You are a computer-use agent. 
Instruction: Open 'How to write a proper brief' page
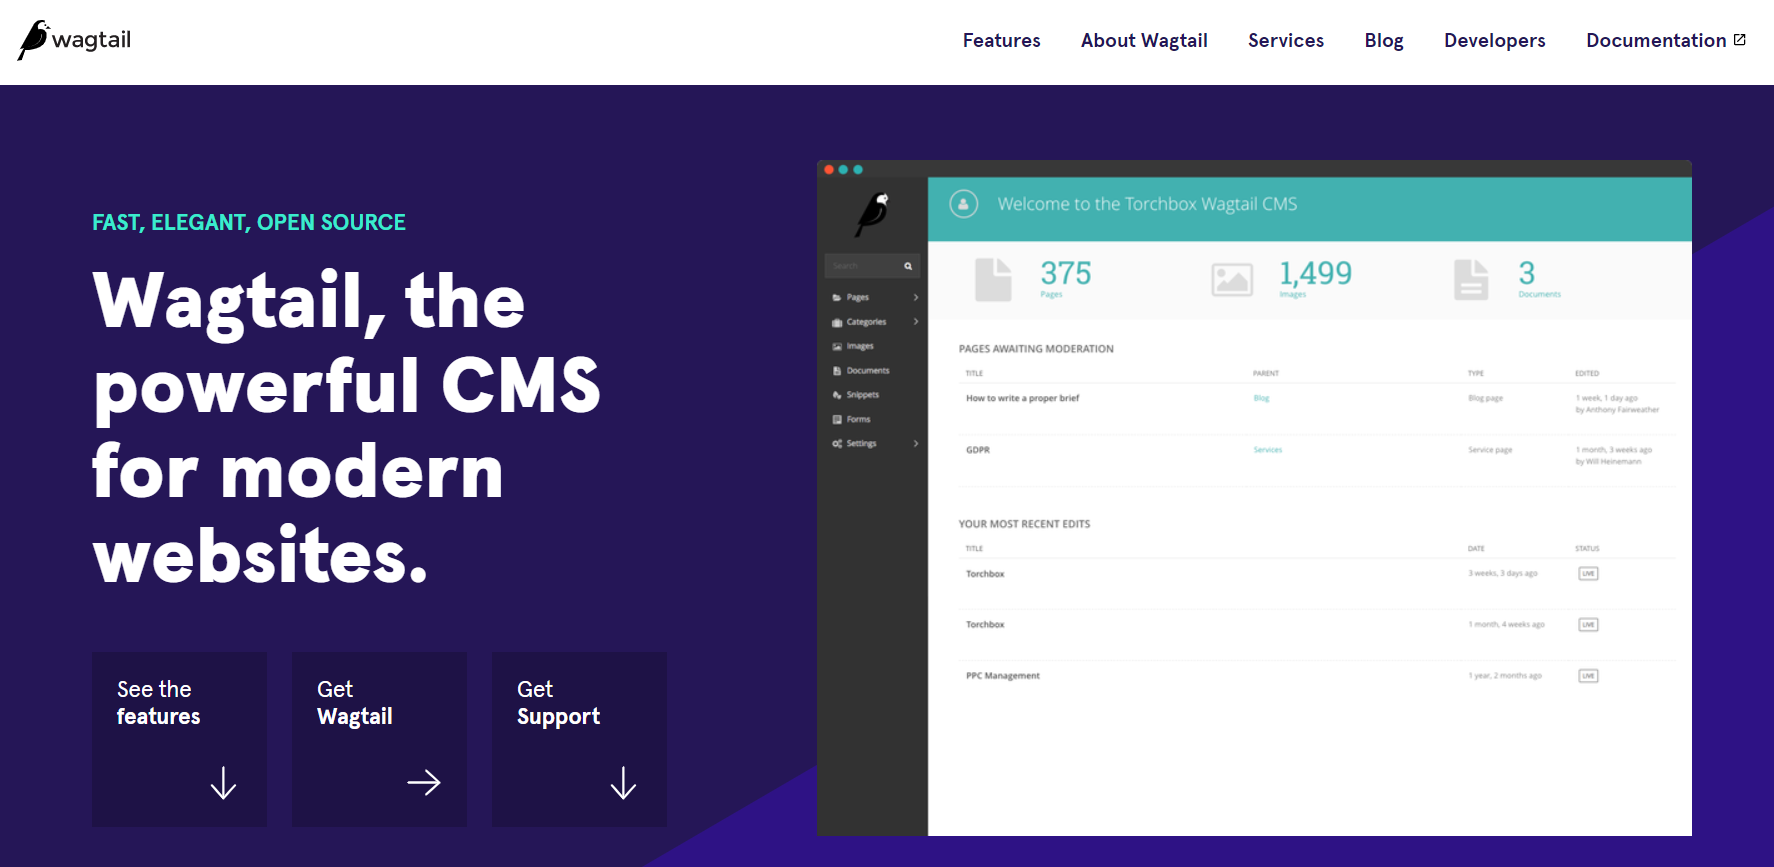(1022, 398)
